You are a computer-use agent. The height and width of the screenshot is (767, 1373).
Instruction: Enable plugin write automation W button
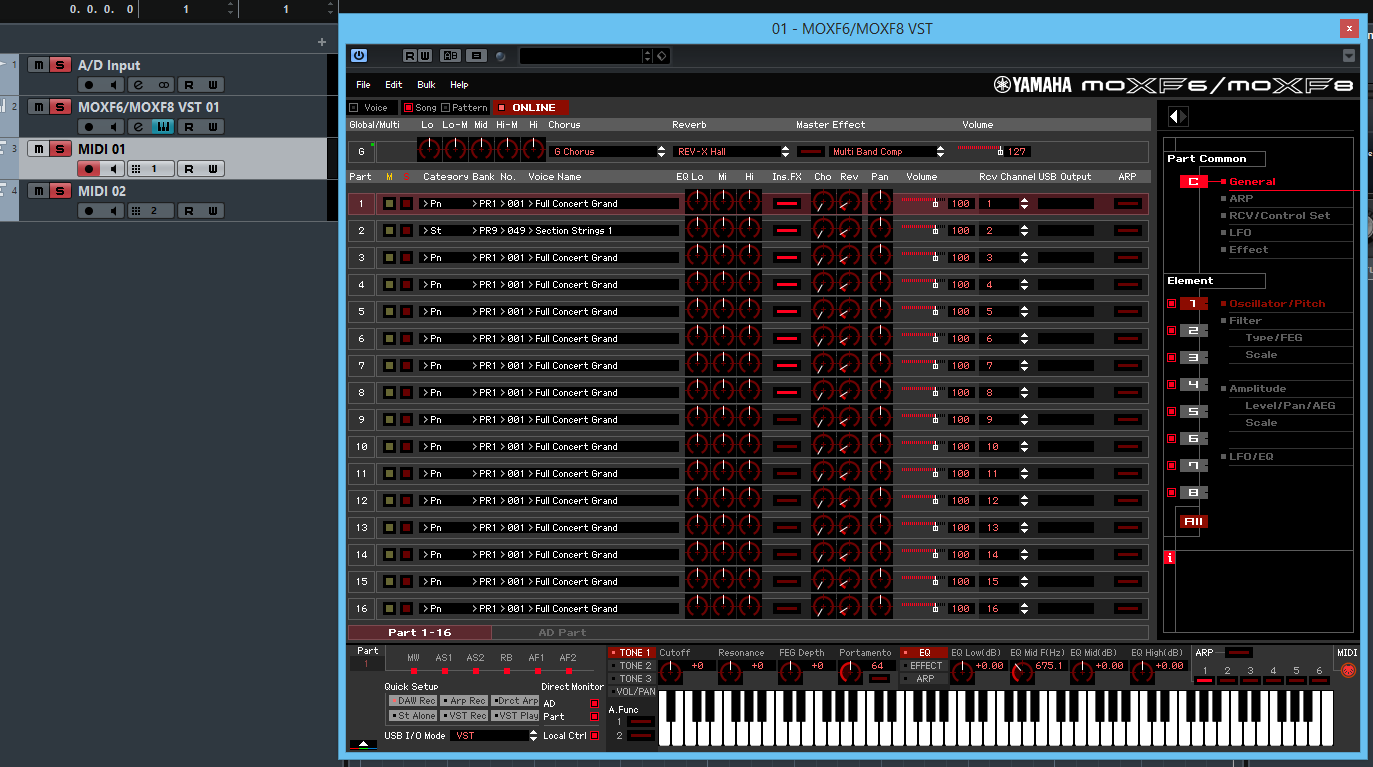(425, 56)
